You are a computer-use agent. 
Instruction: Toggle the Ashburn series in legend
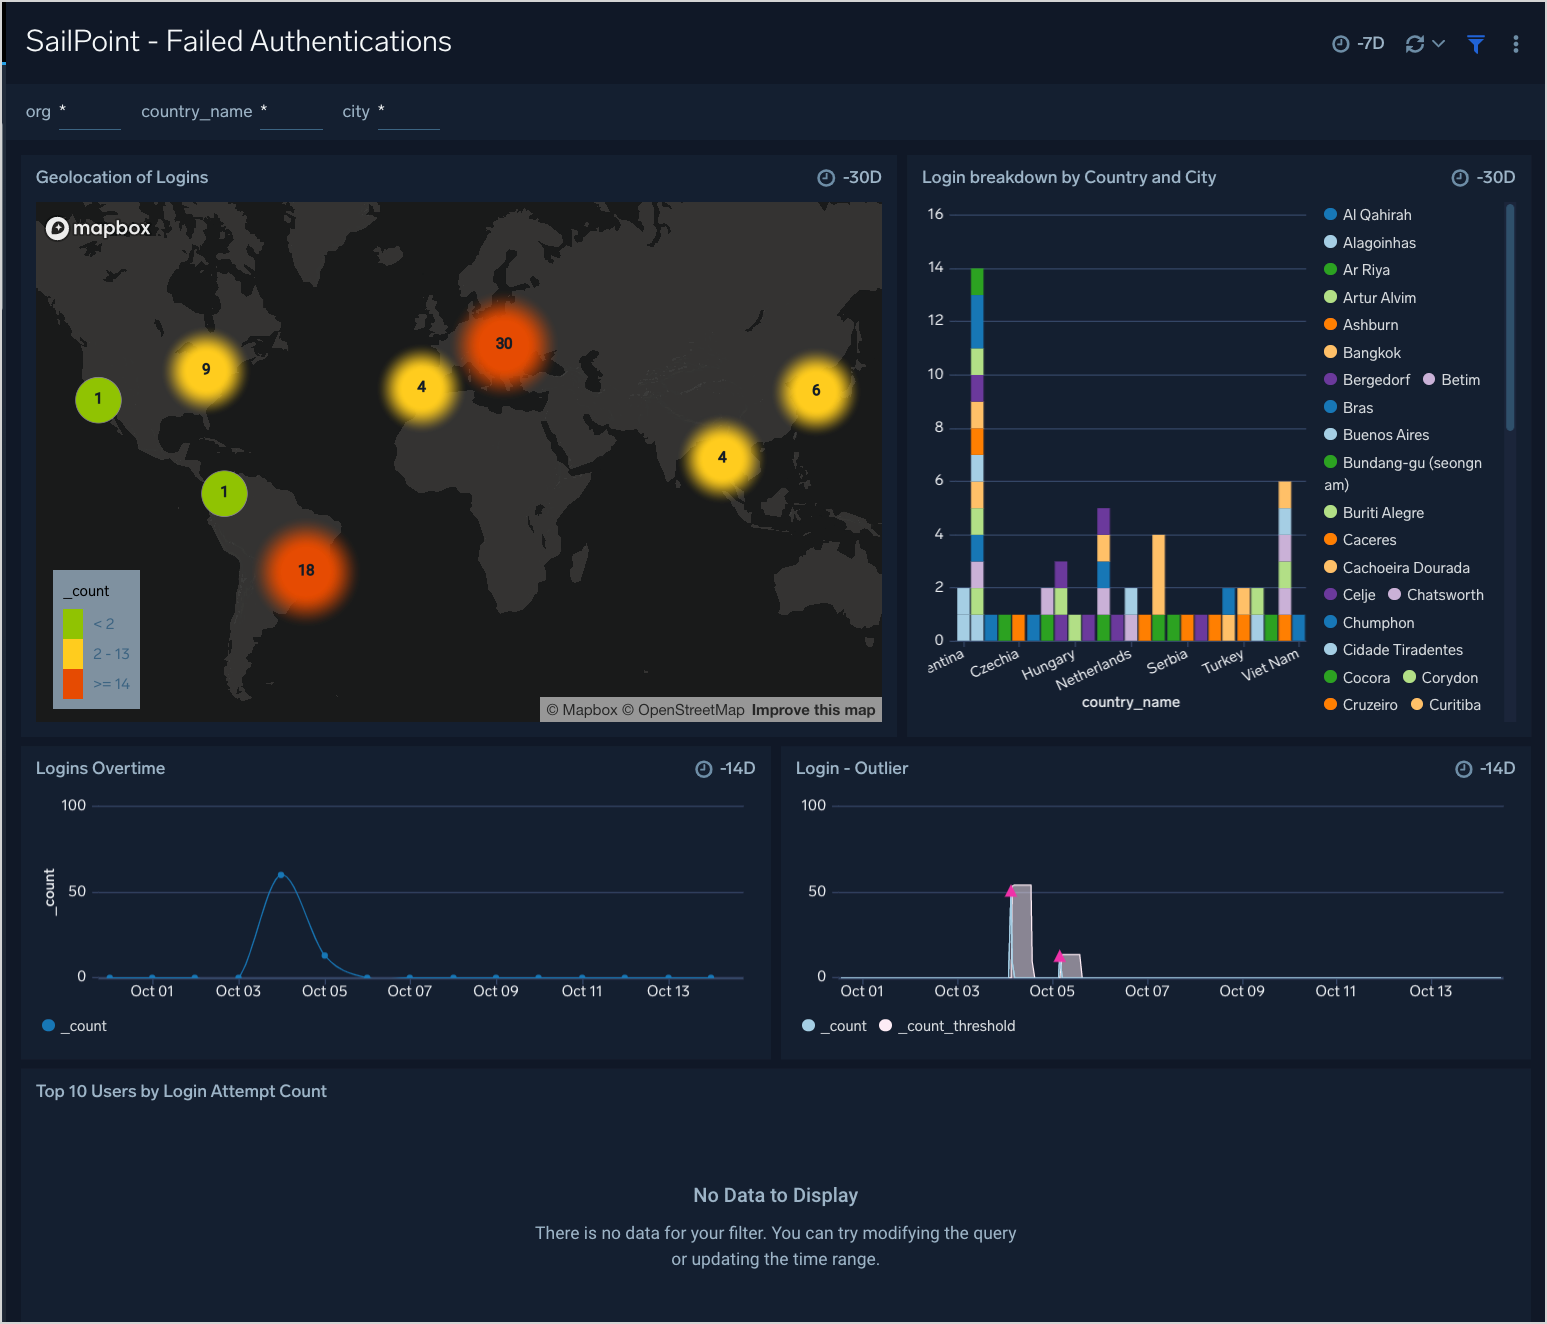click(1369, 325)
